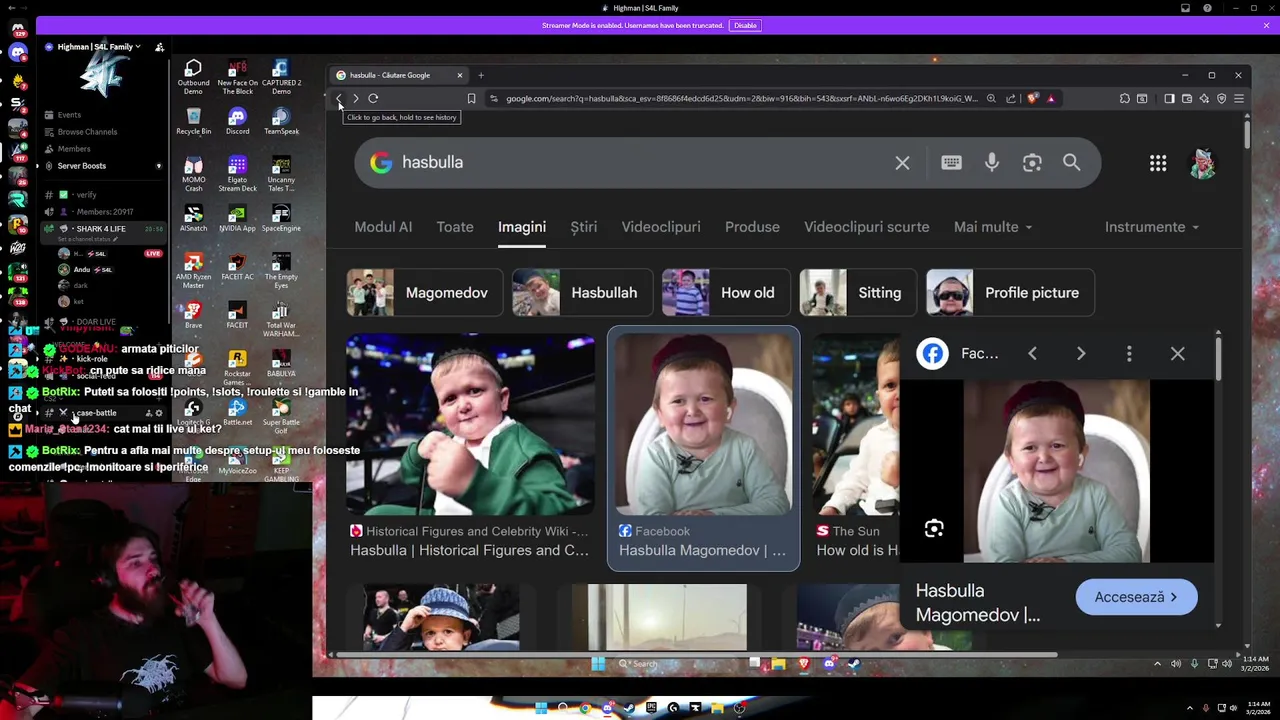
Task: Select the How old suggestion chip
Action: tap(725, 293)
